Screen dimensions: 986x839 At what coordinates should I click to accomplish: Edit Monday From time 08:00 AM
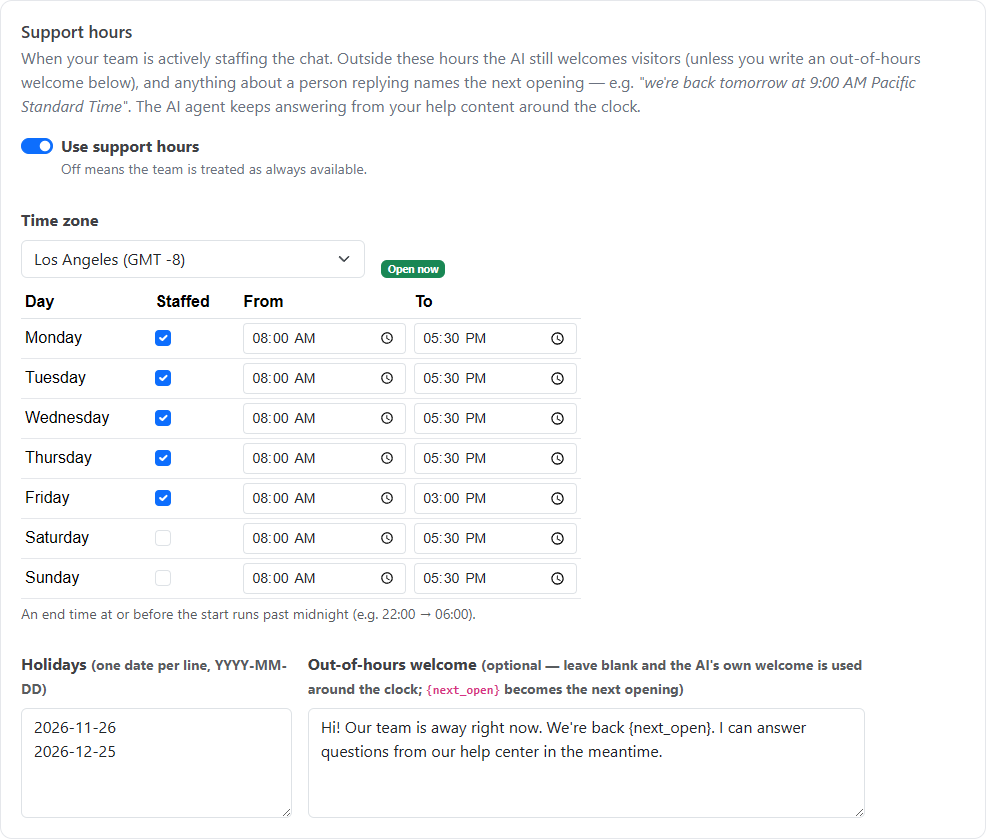pos(324,338)
